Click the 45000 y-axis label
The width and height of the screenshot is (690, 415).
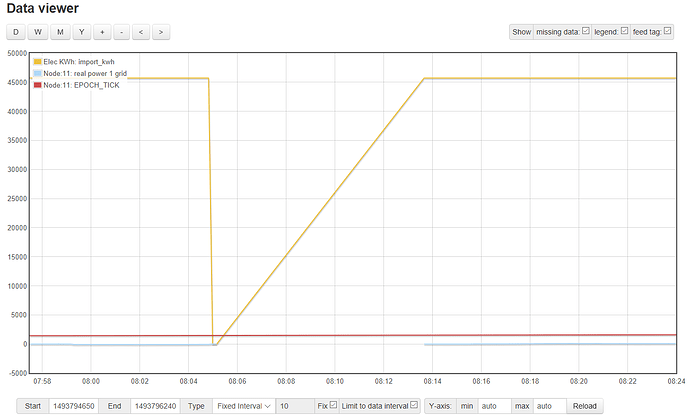[17, 82]
